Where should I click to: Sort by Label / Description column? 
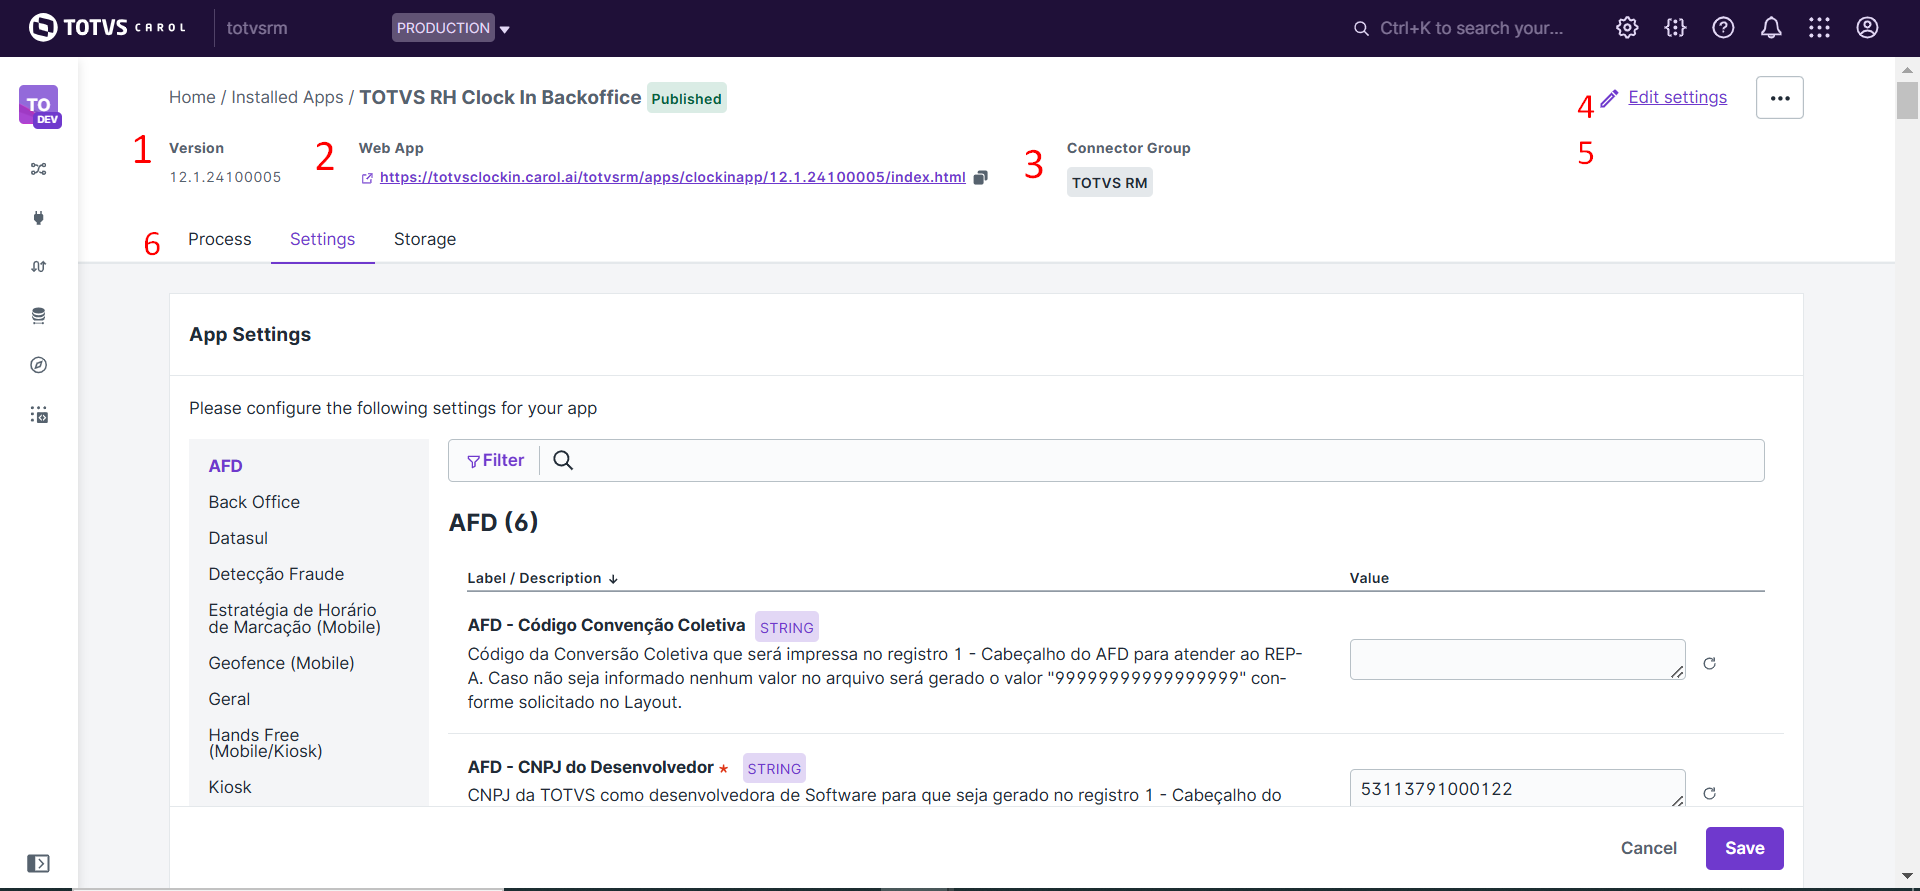point(542,578)
